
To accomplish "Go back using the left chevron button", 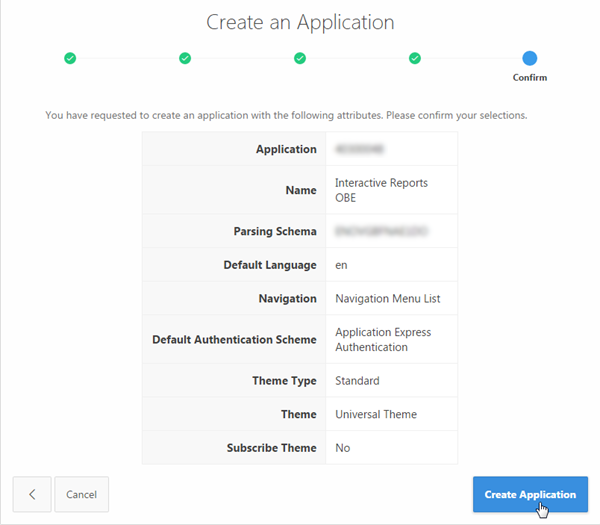I will click(32, 494).
